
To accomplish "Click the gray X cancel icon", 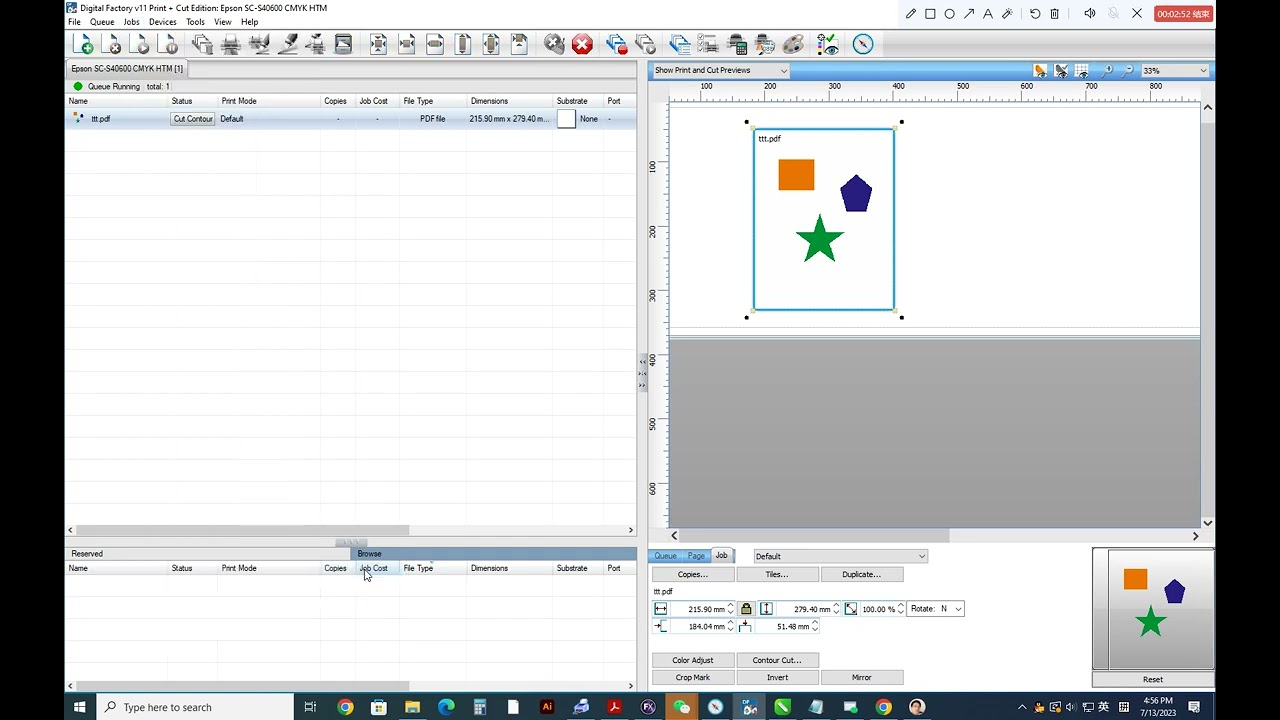I will point(554,44).
